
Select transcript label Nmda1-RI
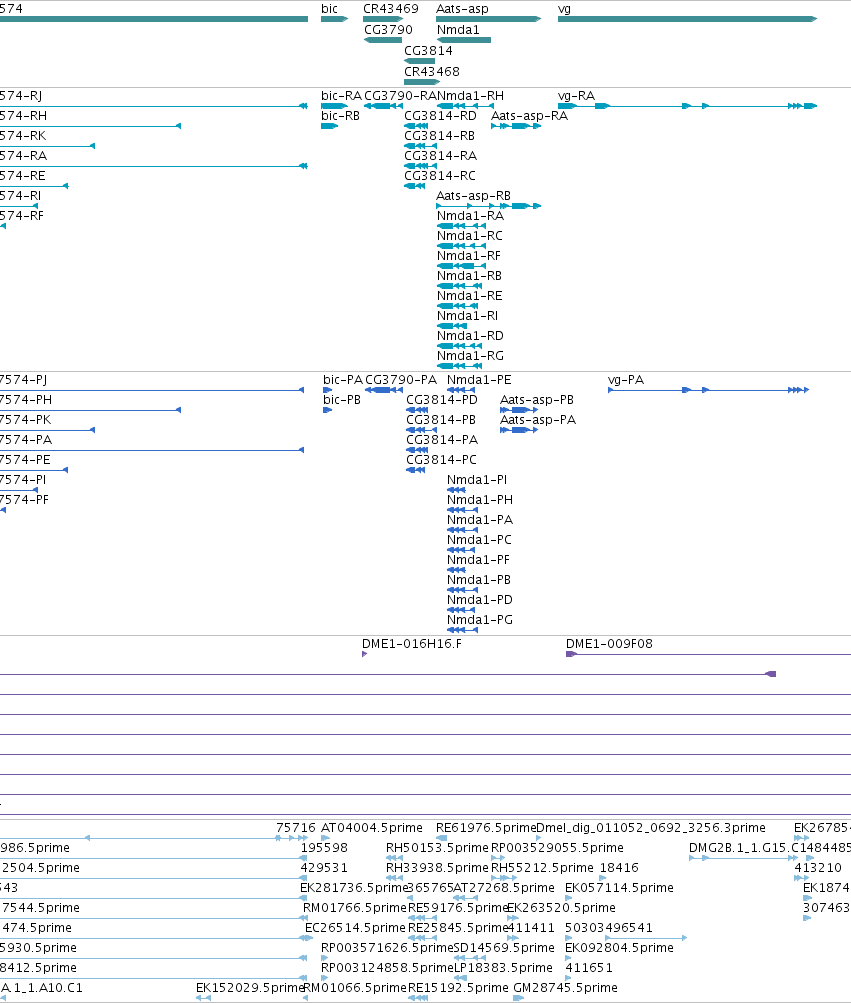(x=468, y=315)
